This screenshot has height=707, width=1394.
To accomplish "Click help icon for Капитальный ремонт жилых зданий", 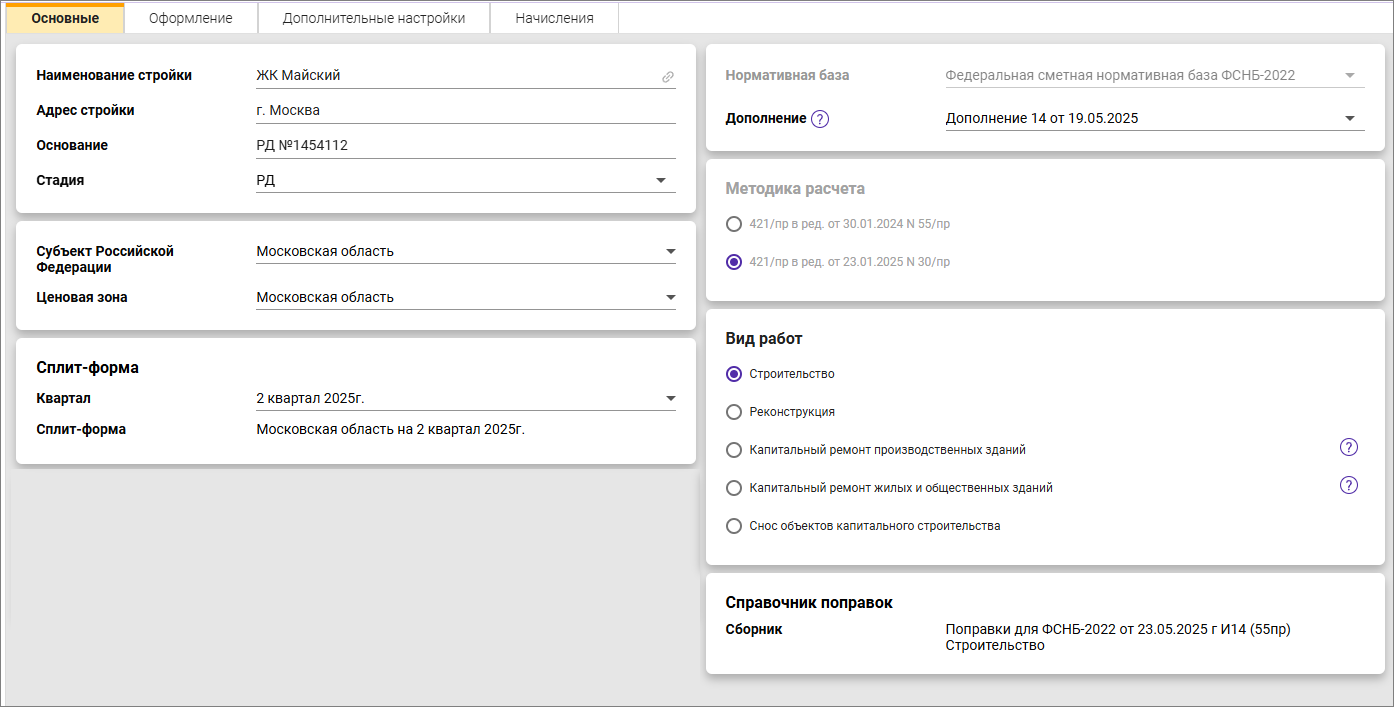I will 1348,486.
